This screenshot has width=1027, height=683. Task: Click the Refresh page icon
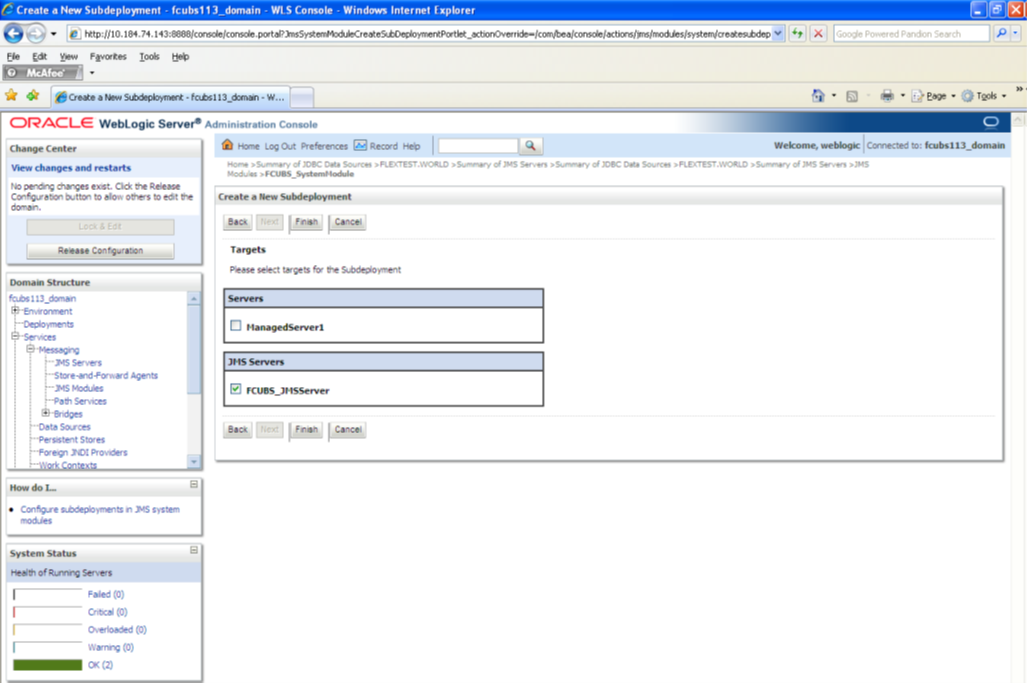point(797,33)
